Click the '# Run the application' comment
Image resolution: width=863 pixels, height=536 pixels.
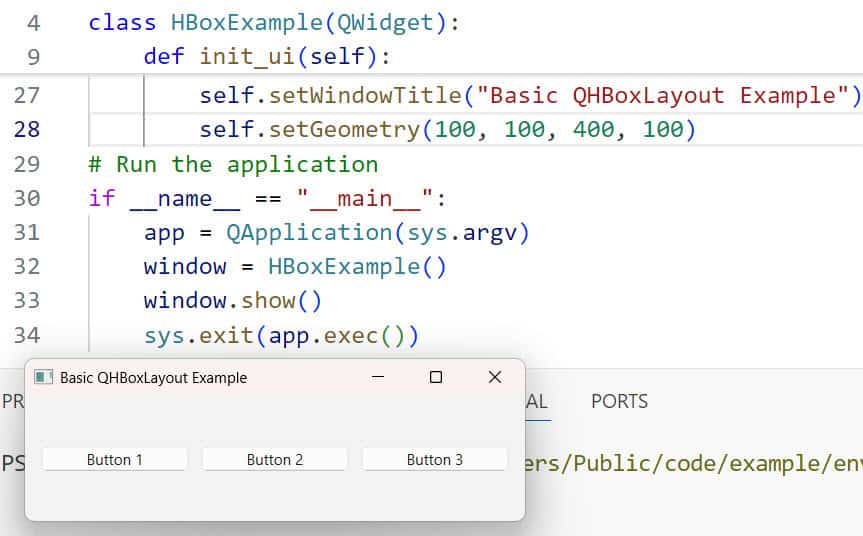233,165
